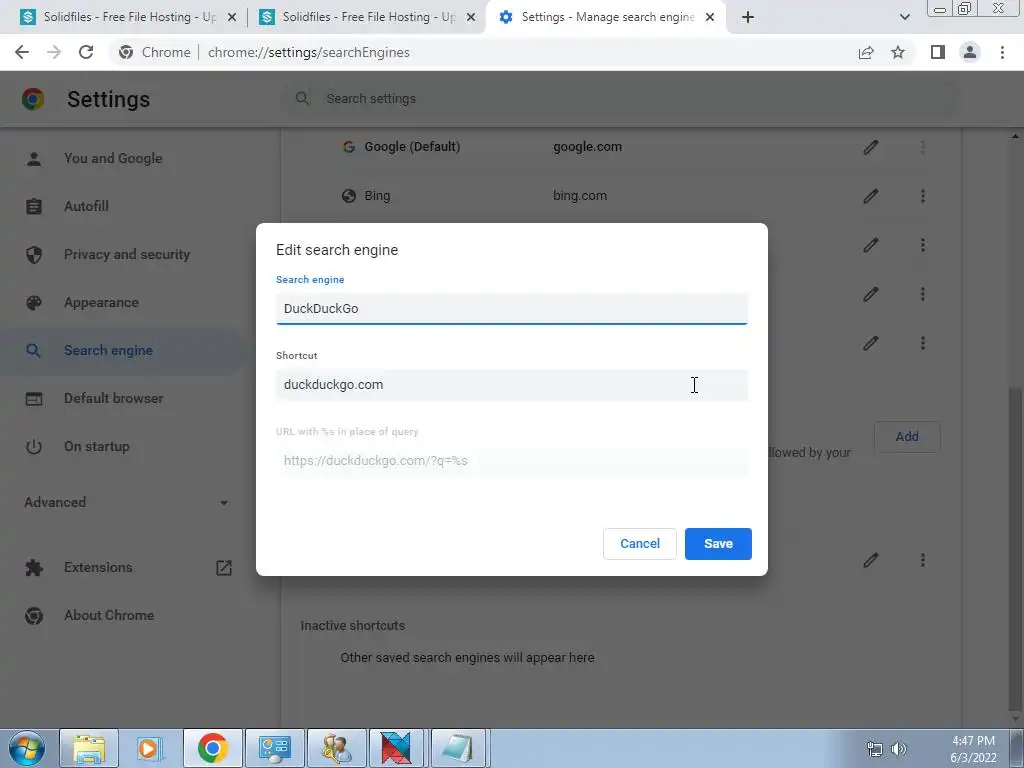
Task: Click Chrome icon in taskbar
Action: 212,748
